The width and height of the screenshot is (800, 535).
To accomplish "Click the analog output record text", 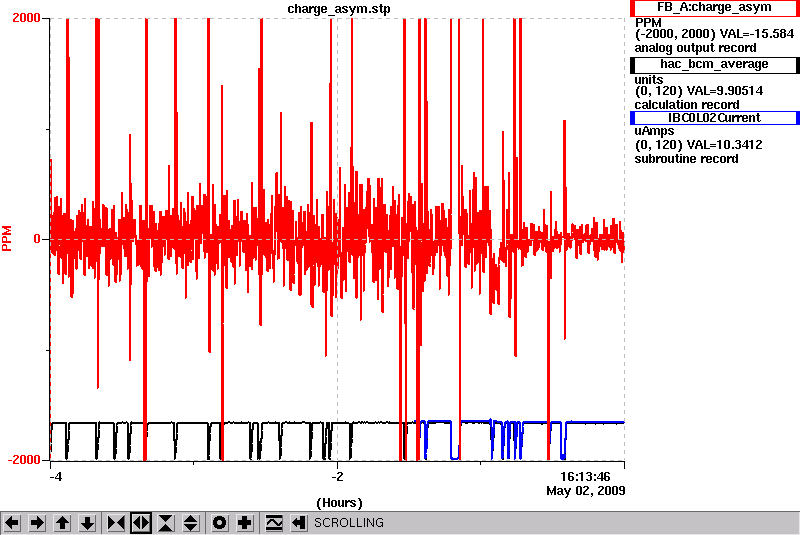I will [x=695, y=48].
